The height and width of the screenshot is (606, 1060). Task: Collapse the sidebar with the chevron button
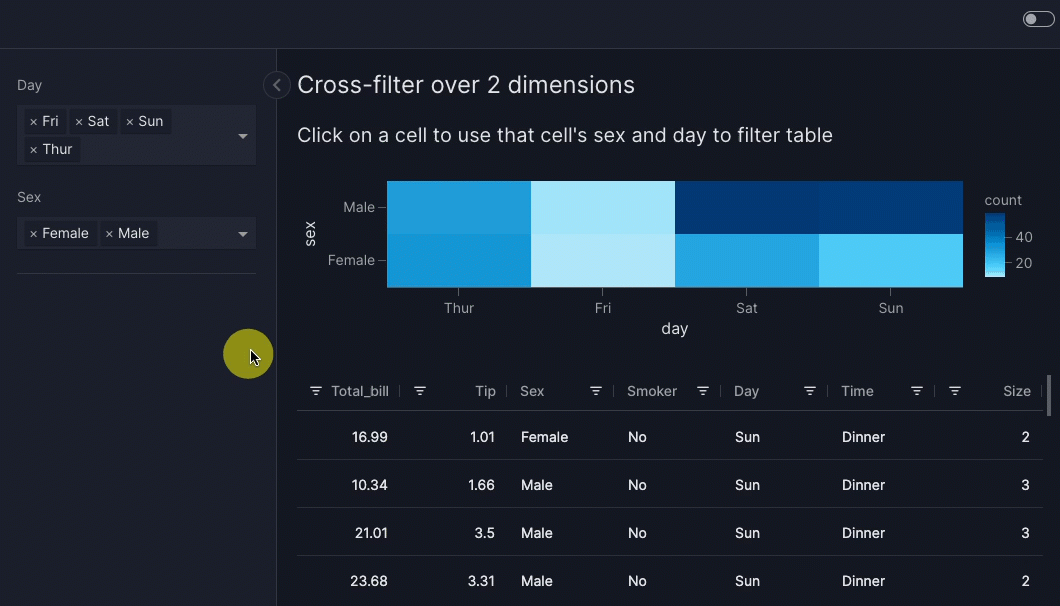coord(277,85)
